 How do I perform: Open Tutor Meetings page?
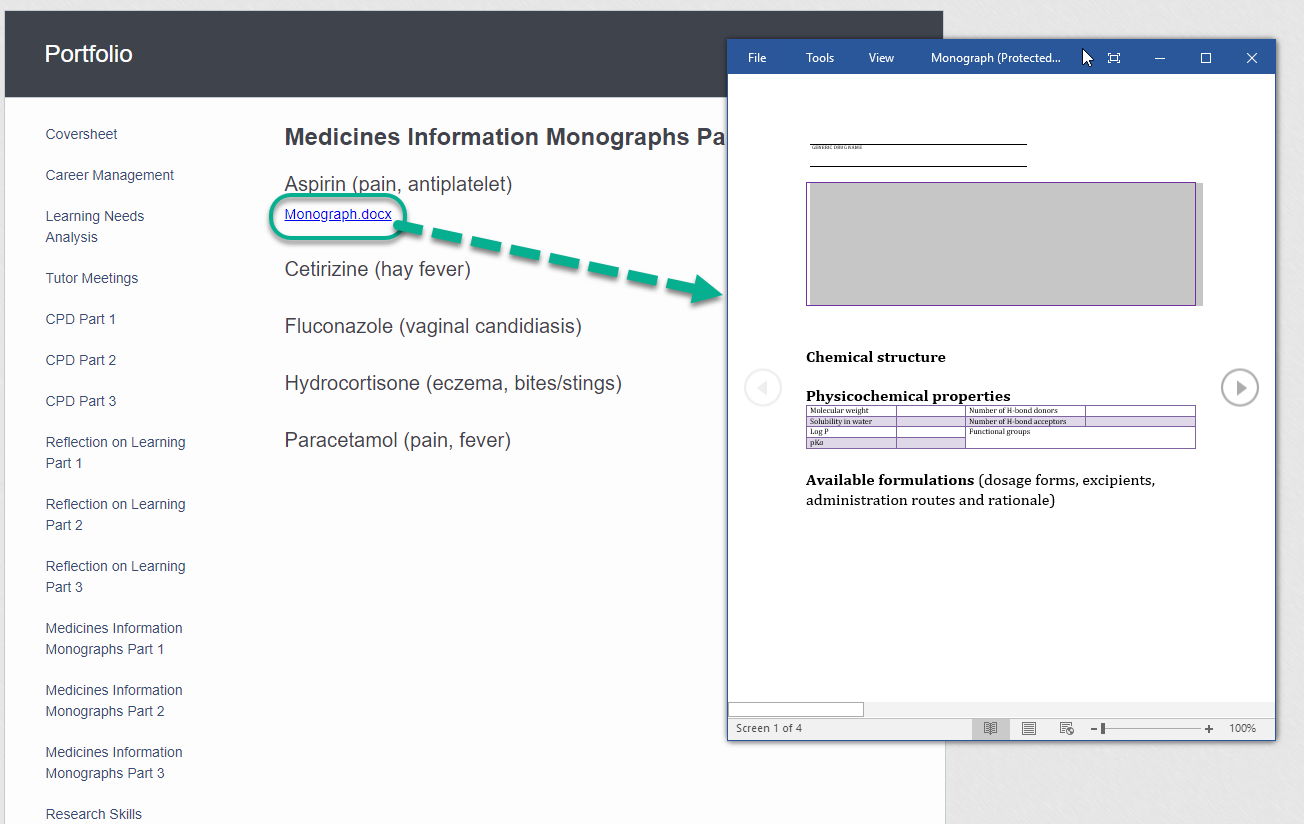pyautogui.click(x=92, y=278)
